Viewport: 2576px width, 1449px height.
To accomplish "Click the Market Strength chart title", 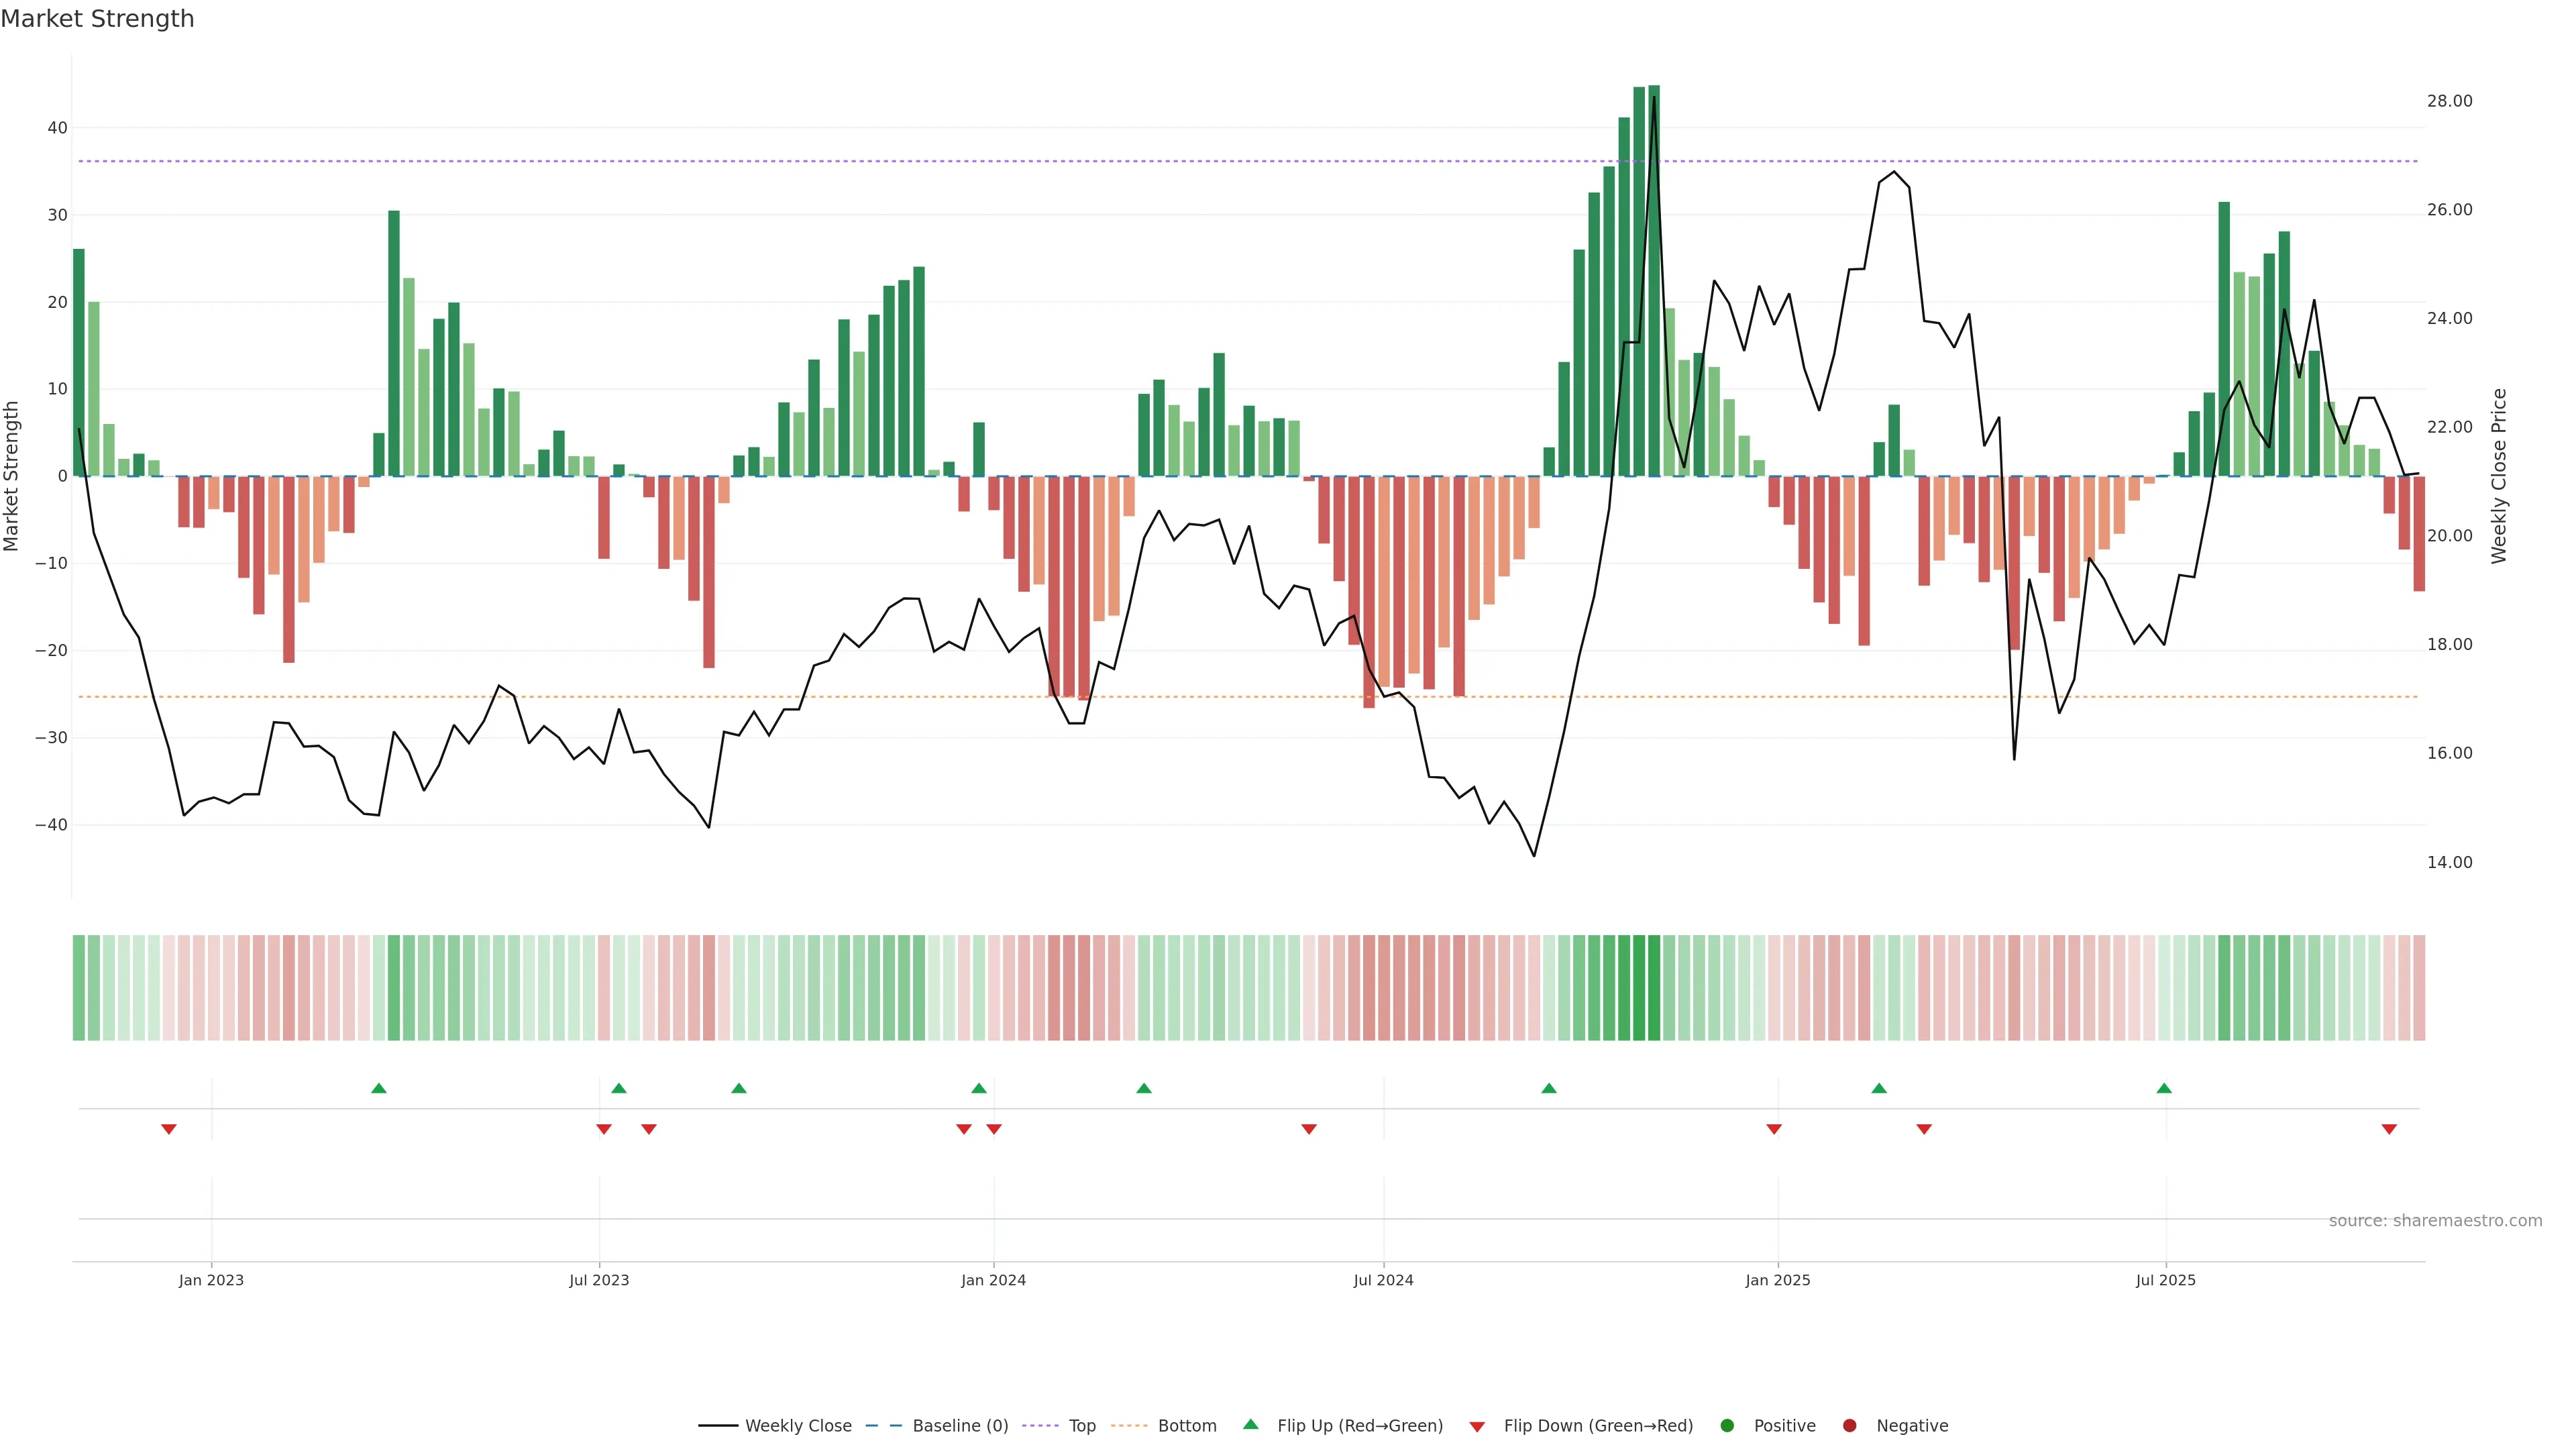I will pyautogui.click(x=97, y=19).
